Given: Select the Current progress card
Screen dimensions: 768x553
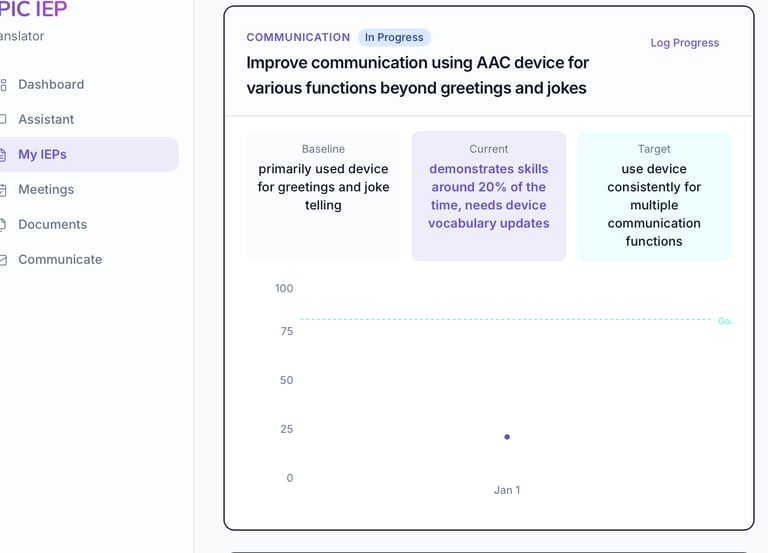Looking at the screenshot, I should coord(489,196).
